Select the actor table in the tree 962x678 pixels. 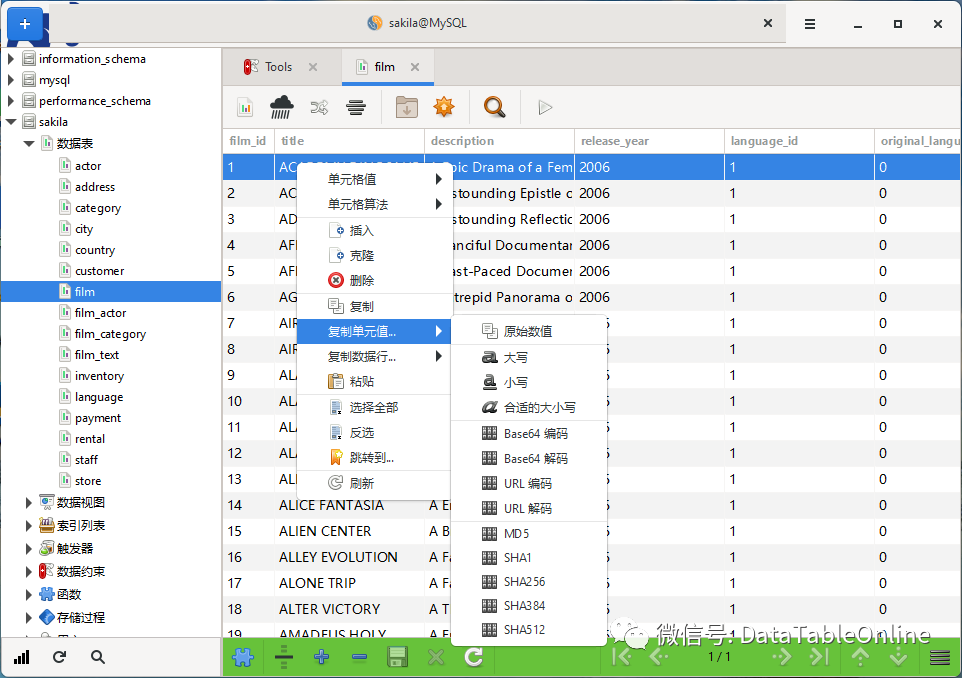tap(88, 166)
